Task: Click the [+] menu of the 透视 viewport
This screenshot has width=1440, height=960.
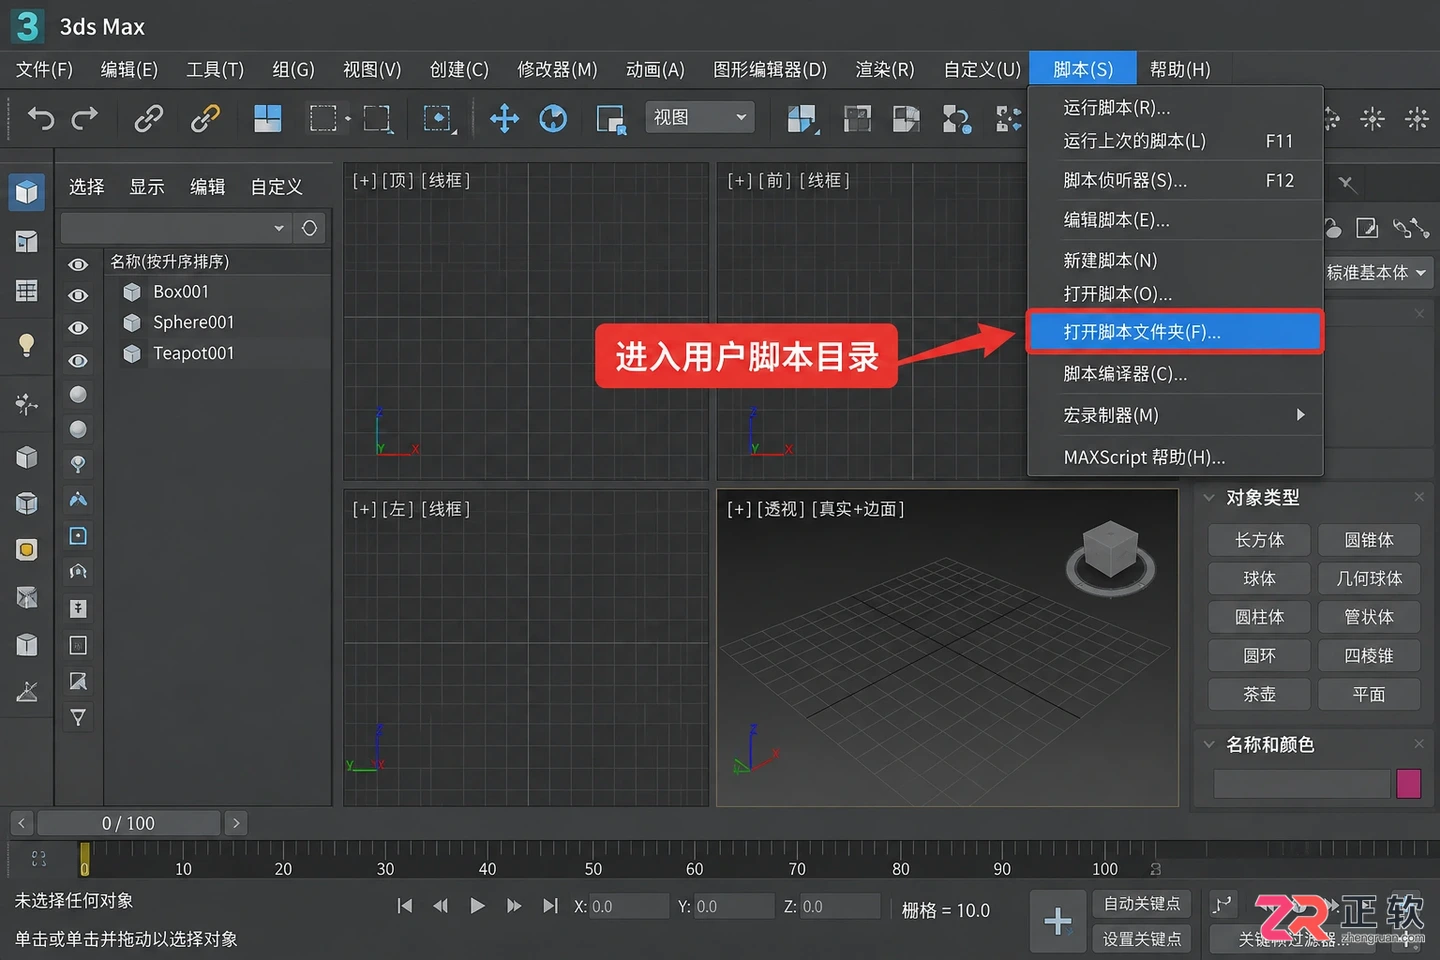Action: click(739, 509)
